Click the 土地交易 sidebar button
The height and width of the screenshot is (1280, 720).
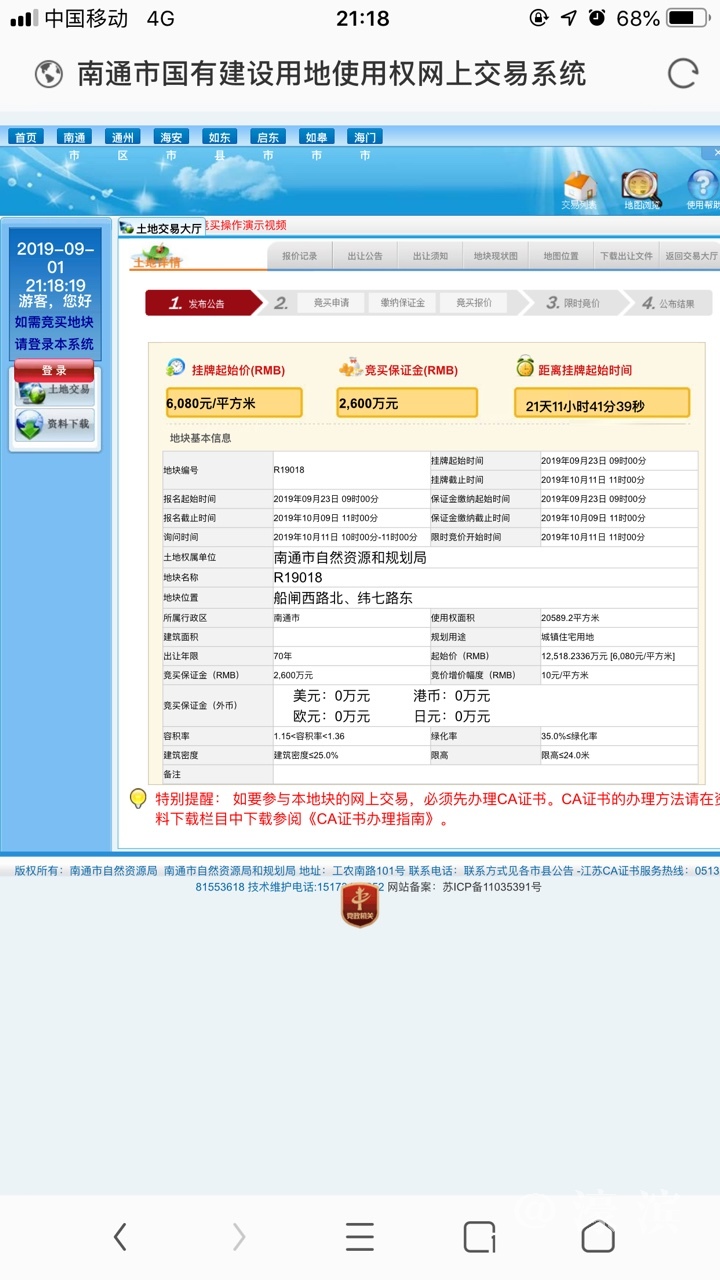[55, 390]
